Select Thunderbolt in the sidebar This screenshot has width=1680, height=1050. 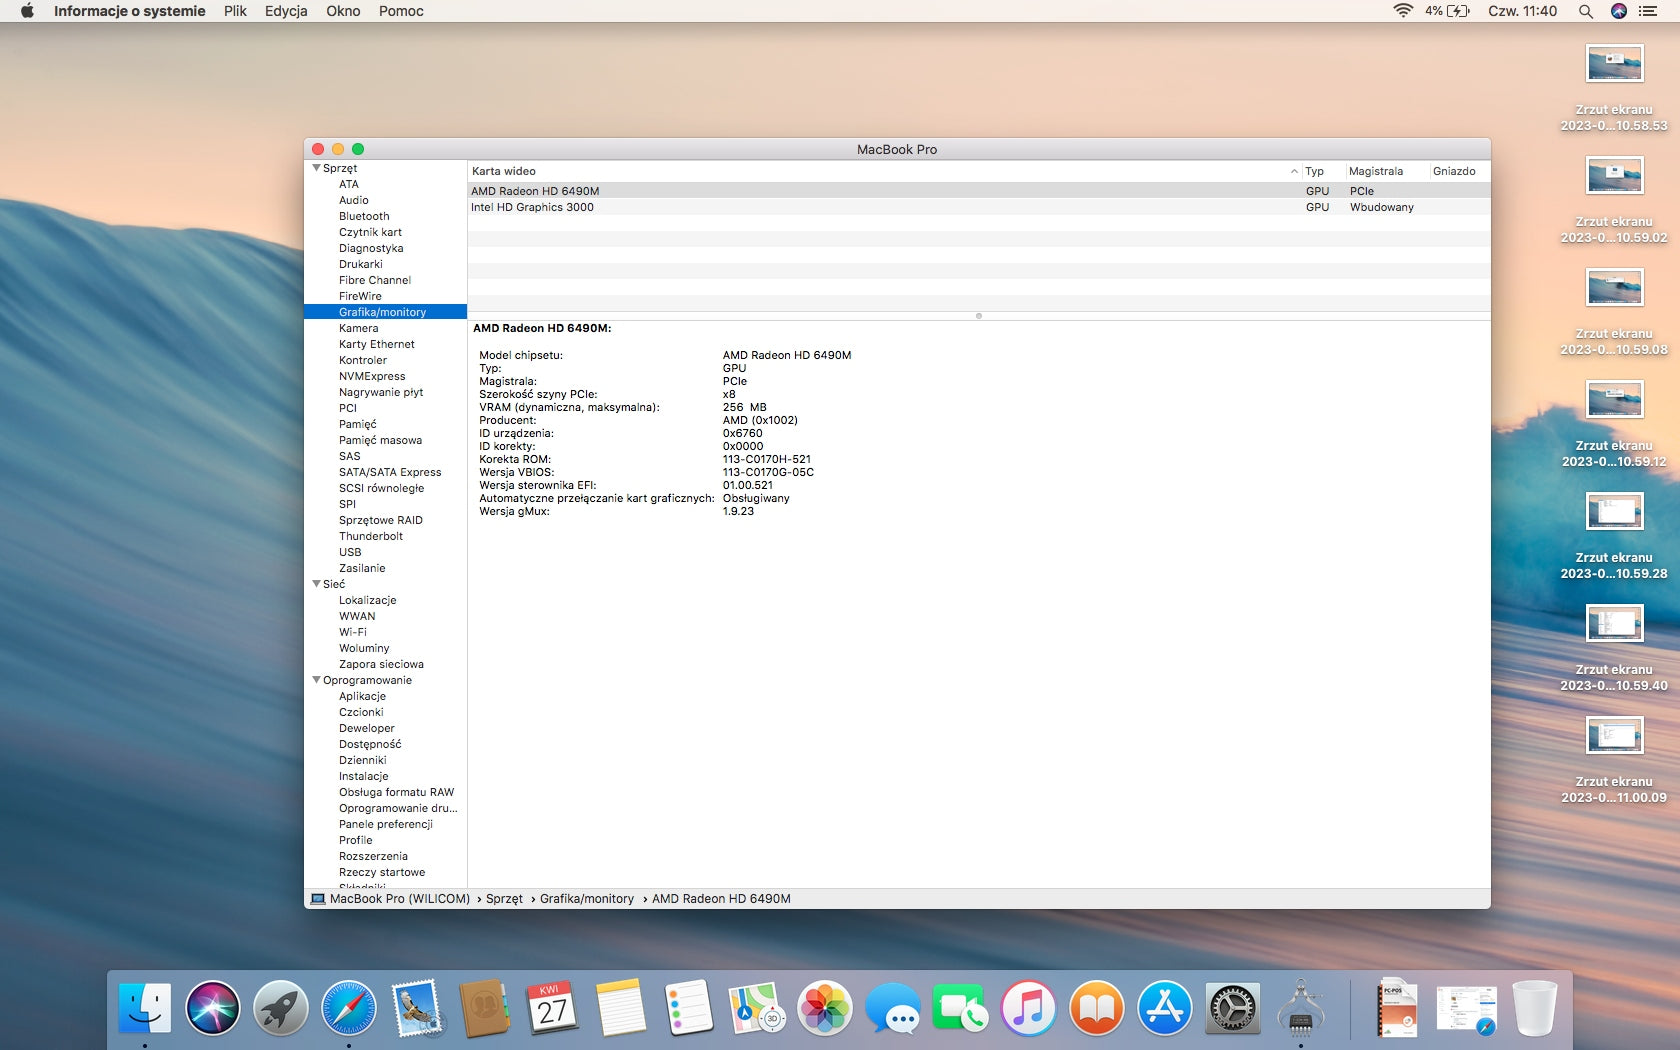(x=371, y=536)
